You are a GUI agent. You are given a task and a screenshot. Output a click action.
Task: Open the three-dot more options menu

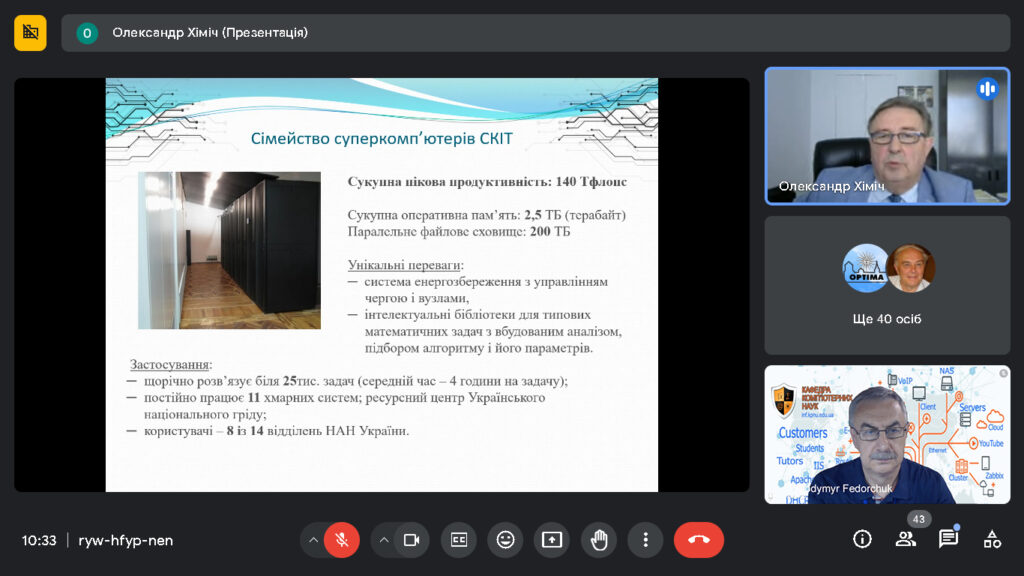point(645,540)
